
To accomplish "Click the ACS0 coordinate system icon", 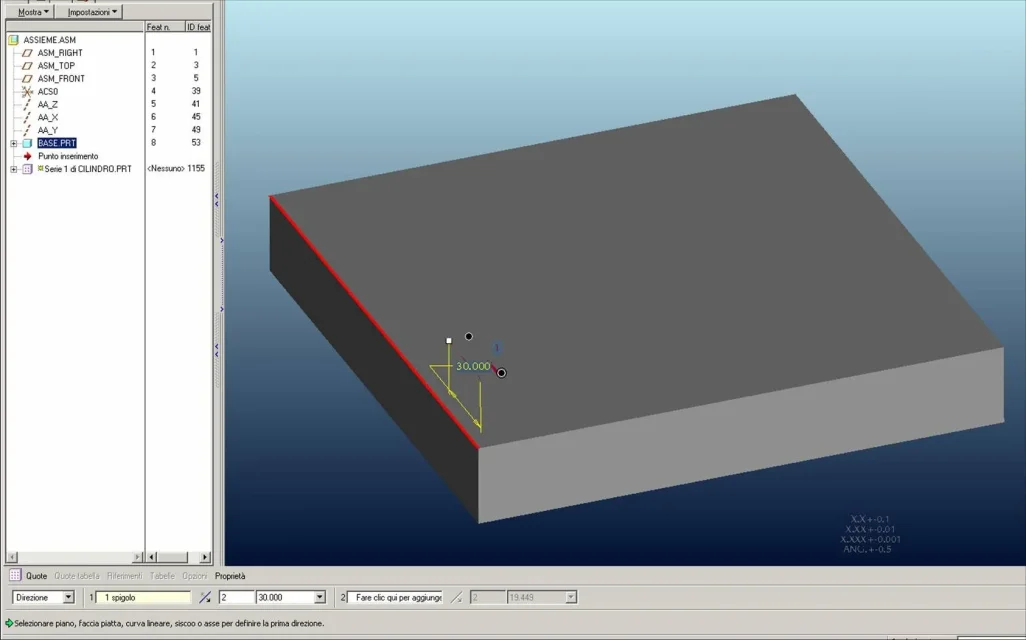I will 27,92.
